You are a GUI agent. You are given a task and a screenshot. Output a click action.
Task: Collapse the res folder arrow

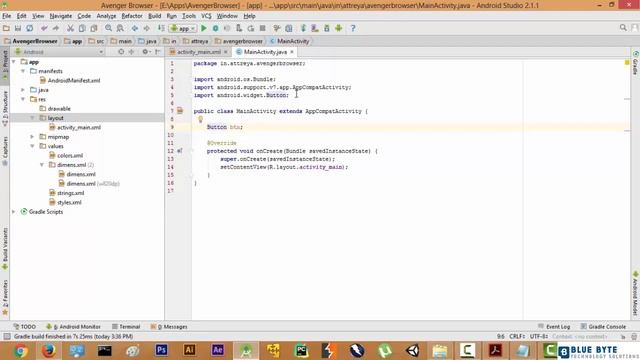coord(23,99)
